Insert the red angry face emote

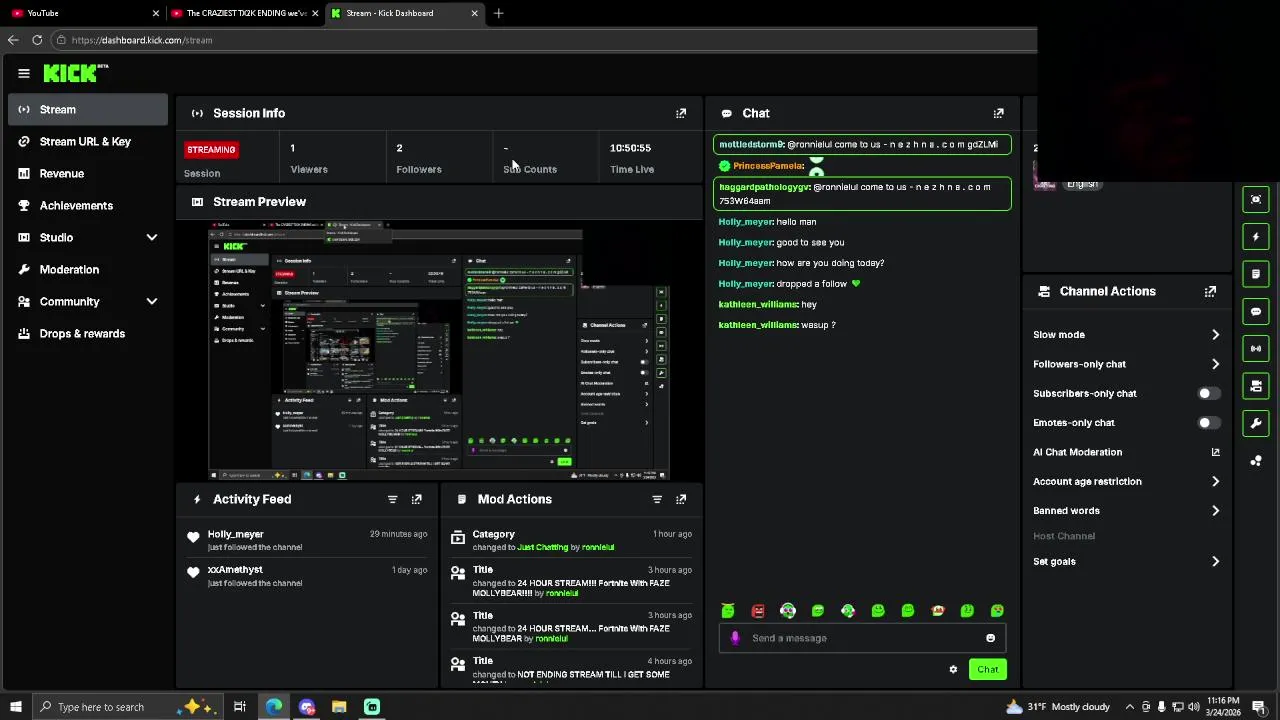click(x=758, y=611)
